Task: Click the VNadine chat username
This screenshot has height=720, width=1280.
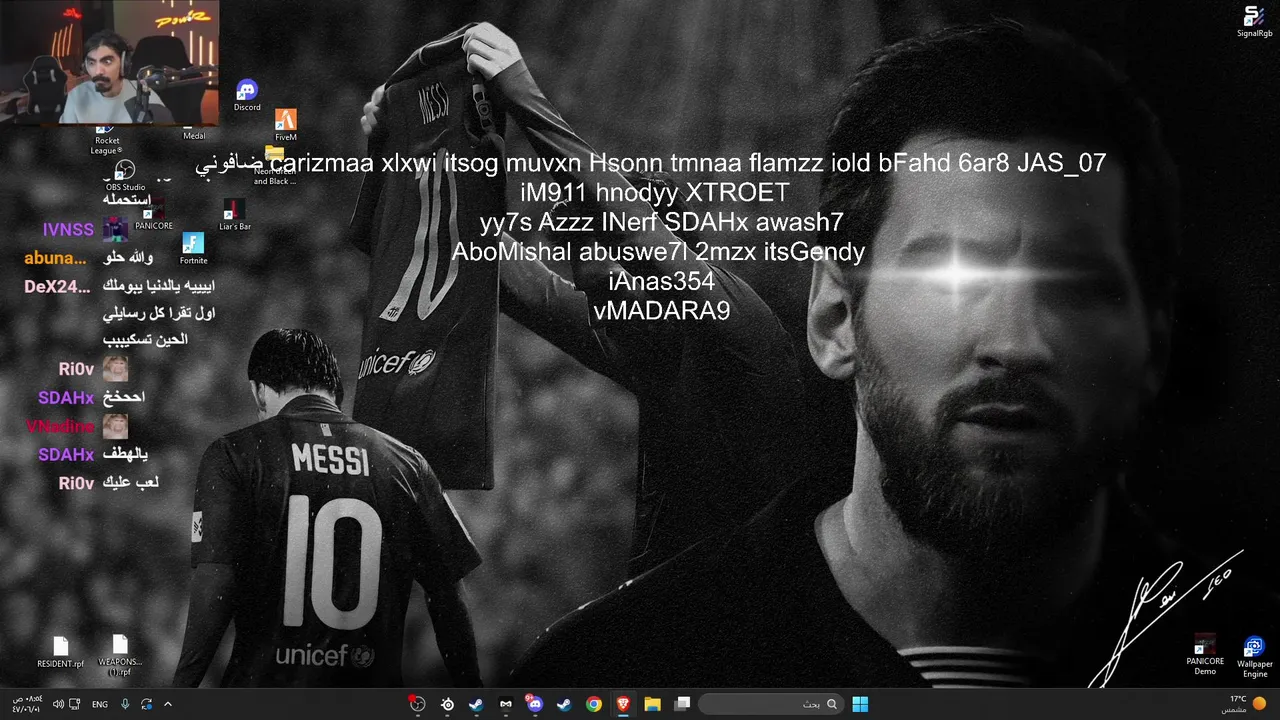Action: (60, 426)
